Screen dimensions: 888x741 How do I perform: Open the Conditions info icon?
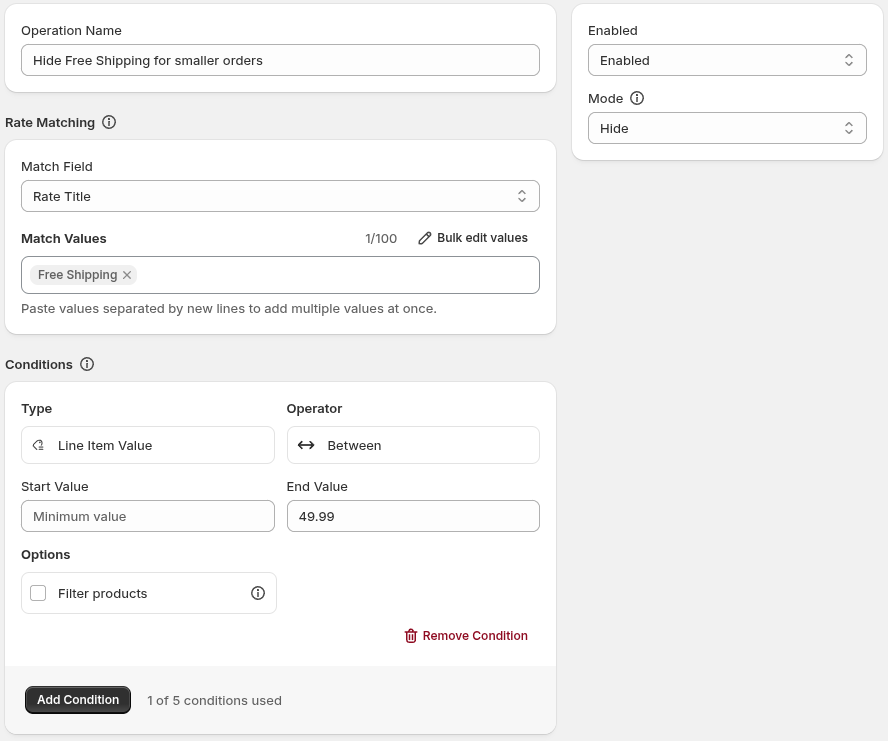87,364
